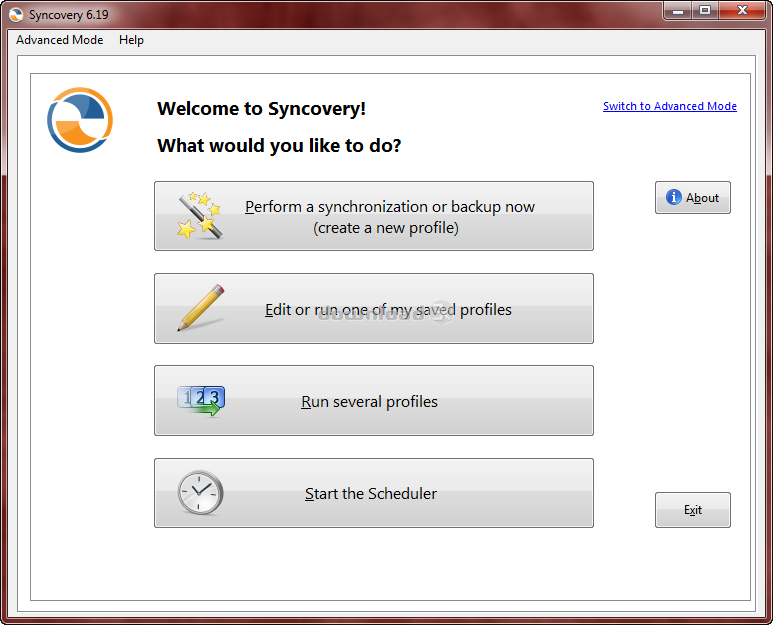
Task: Click the Syncovery icon in the title bar
Action: (16, 15)
